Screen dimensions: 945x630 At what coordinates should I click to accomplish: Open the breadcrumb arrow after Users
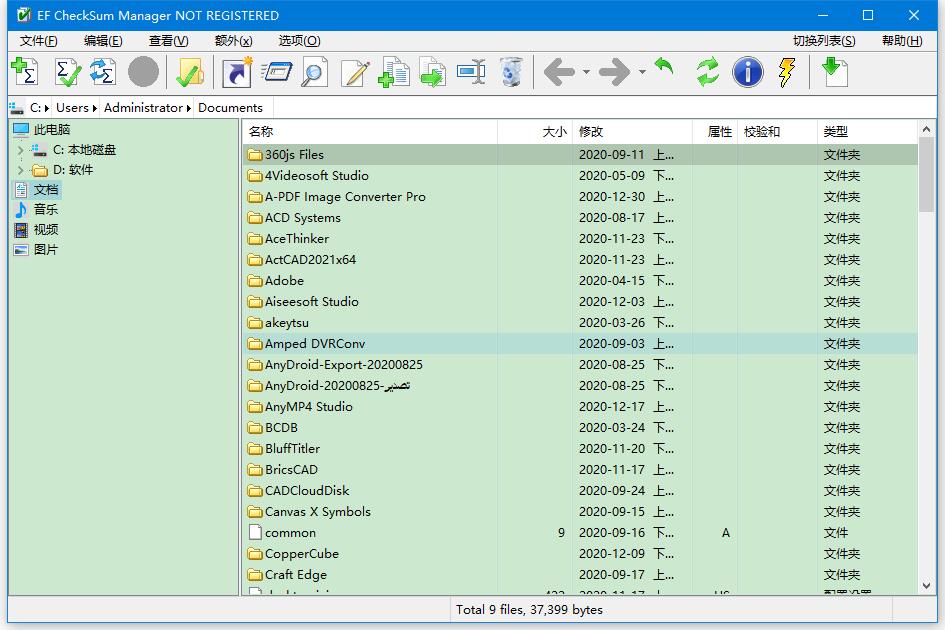(95, 108)
